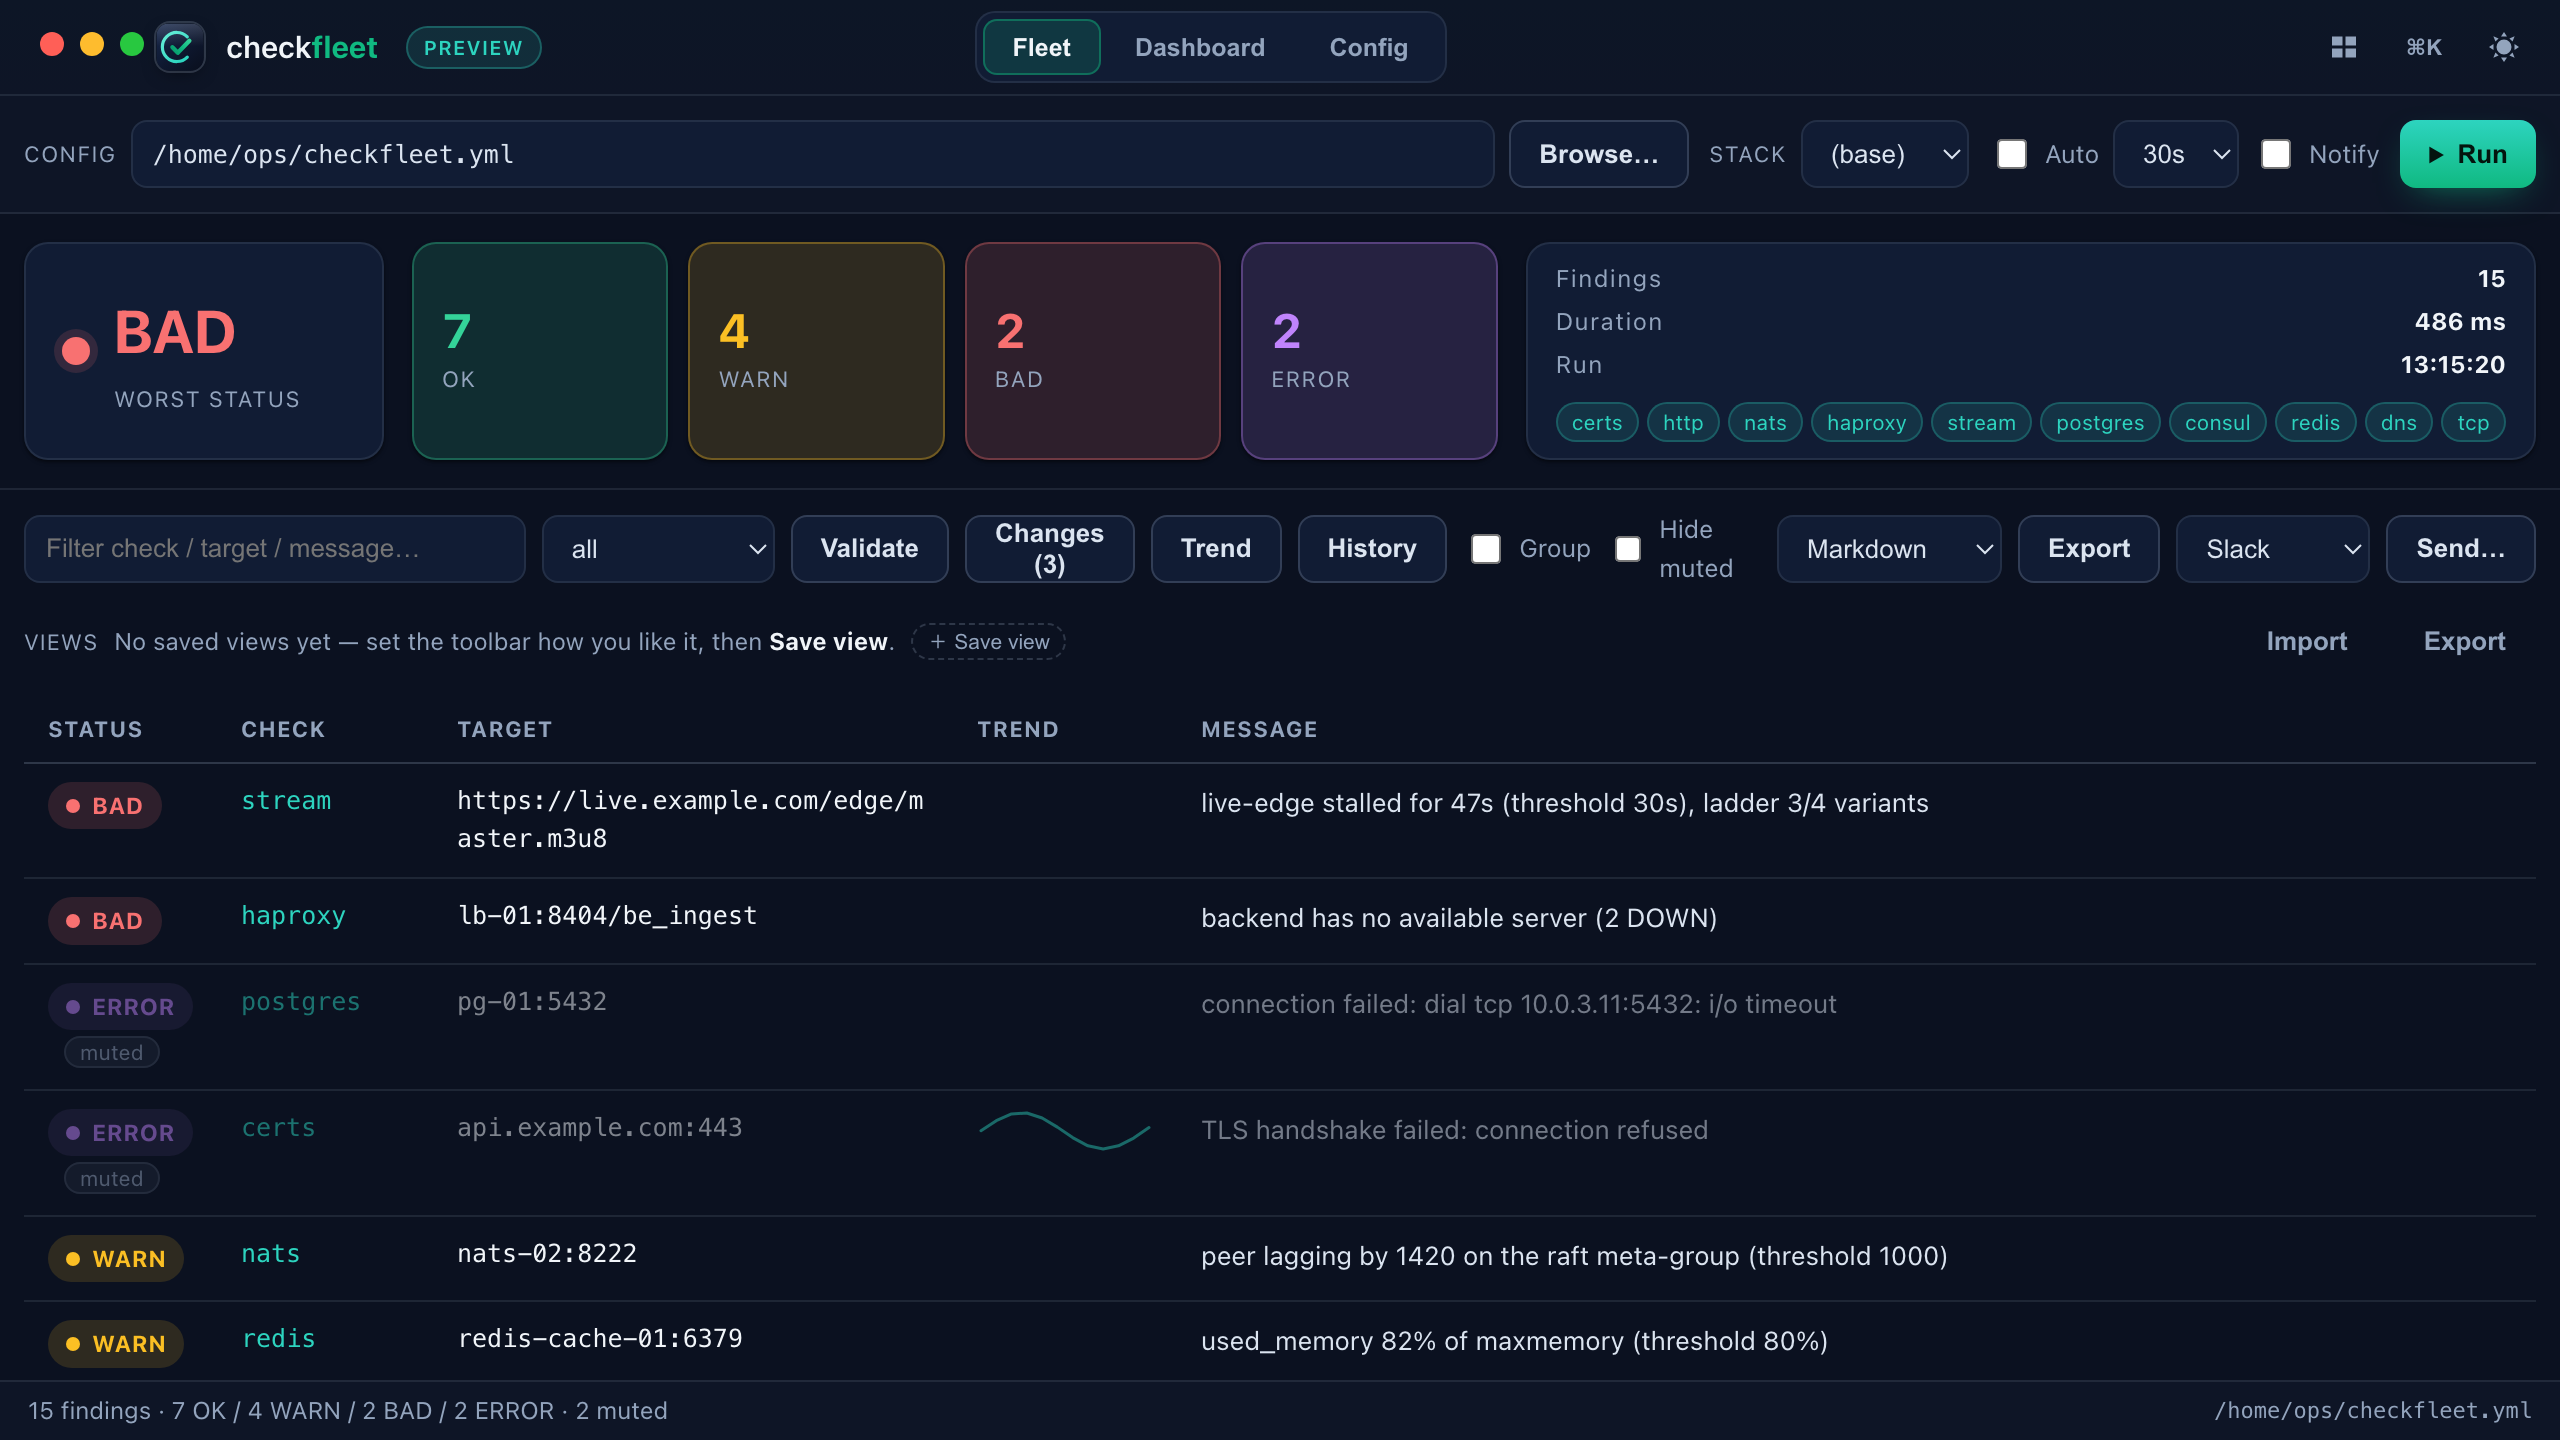Click the Send... button
The image size is (2560, 1440).
[x=2460, y=548]
